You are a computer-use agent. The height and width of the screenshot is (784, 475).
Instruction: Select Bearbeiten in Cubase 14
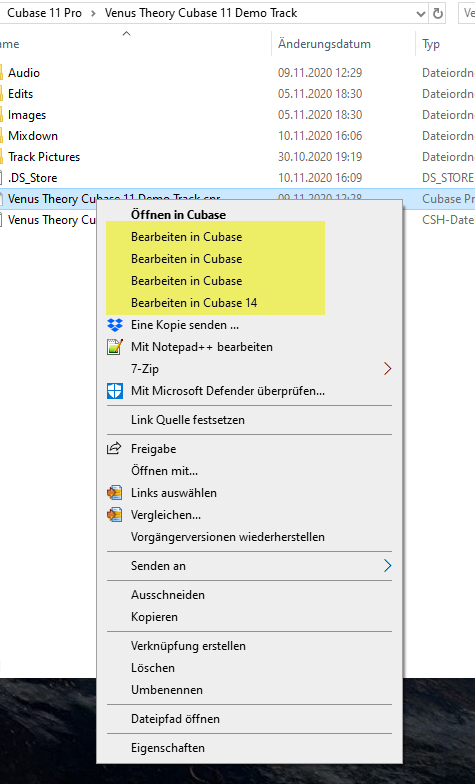pyautogui.click(x=194, y=303)
